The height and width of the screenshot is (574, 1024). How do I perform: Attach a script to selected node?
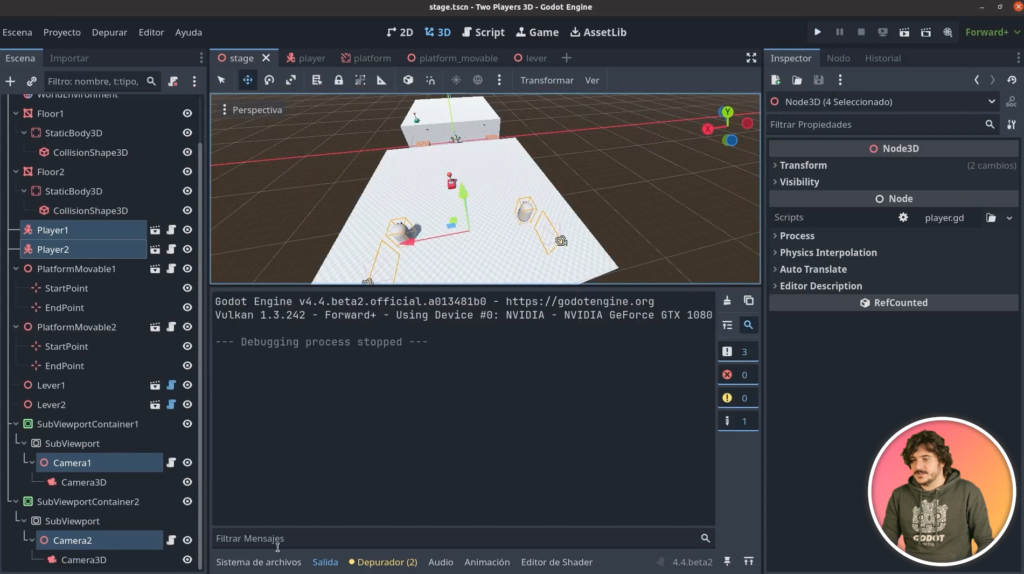(x=172, y=82)
